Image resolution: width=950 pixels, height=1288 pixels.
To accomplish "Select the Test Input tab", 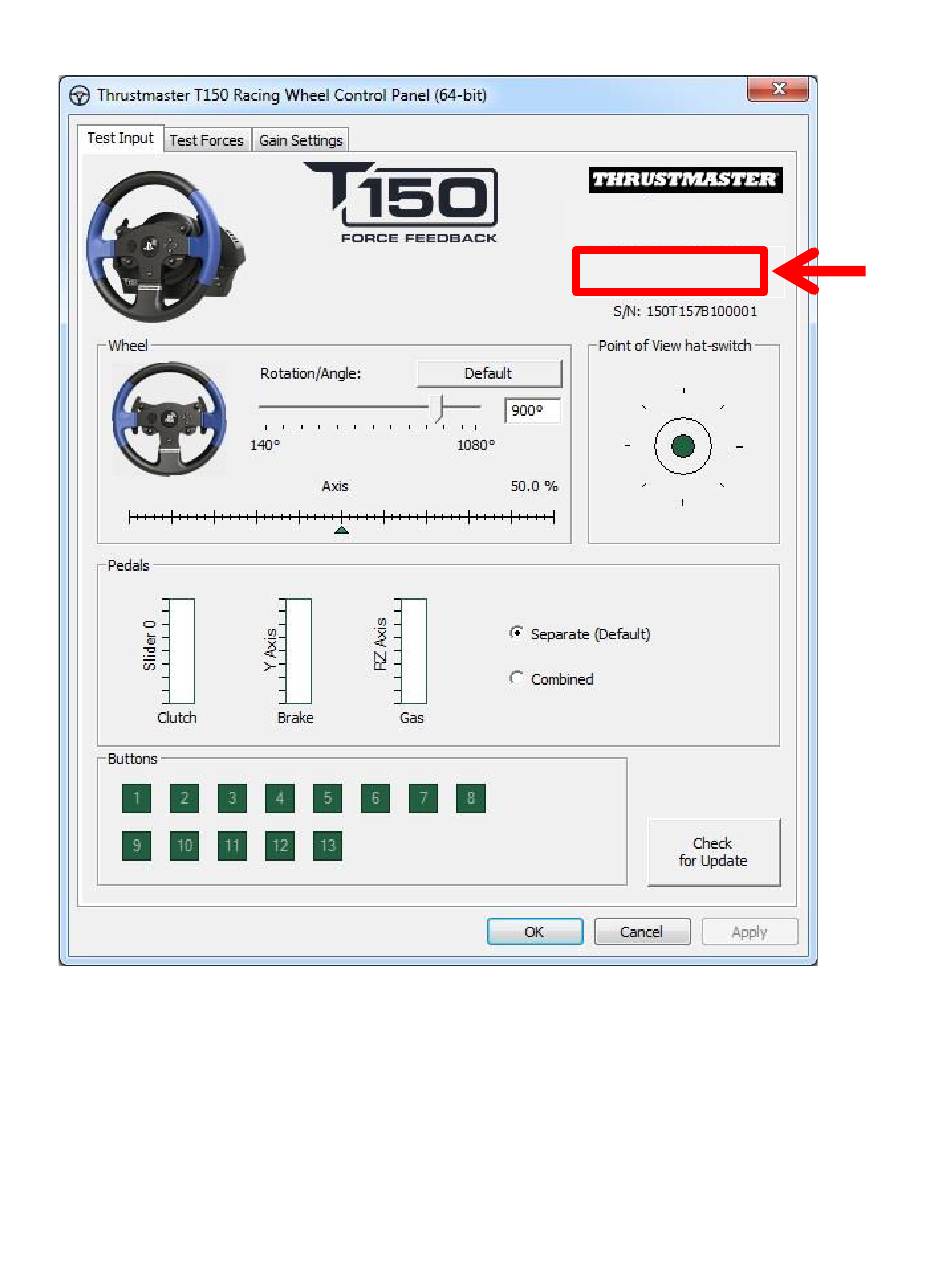I will pos(120,138).
